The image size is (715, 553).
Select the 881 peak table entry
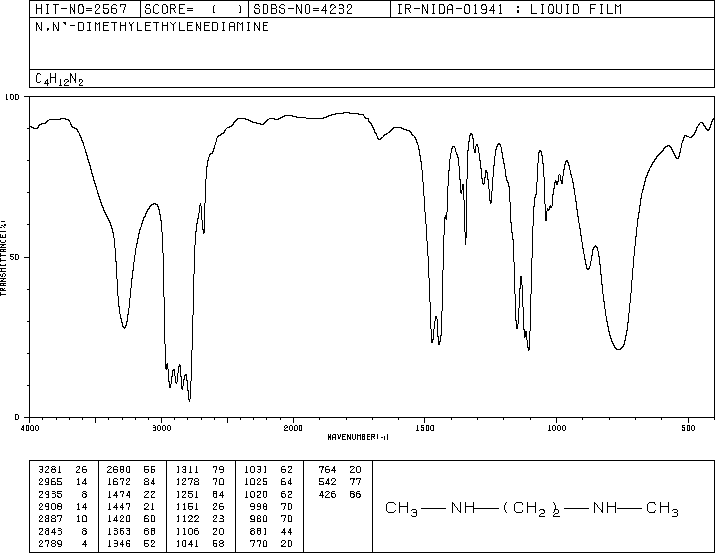pyautogui.click(x=259, y=532)
